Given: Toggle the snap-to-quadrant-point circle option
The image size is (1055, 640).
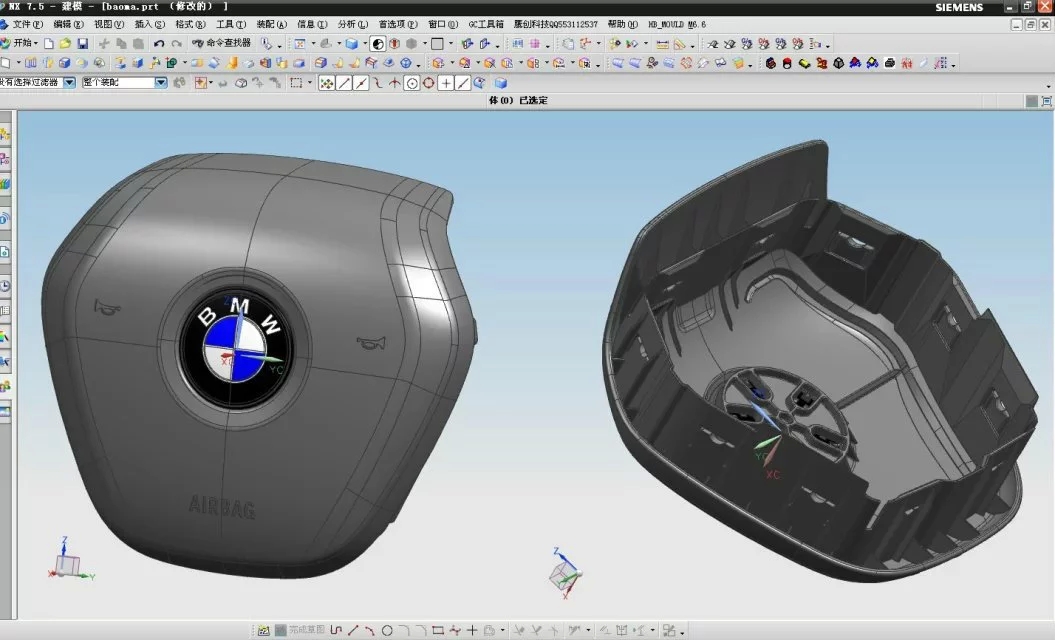Looking at the screenshot, I should coord(428,83).
